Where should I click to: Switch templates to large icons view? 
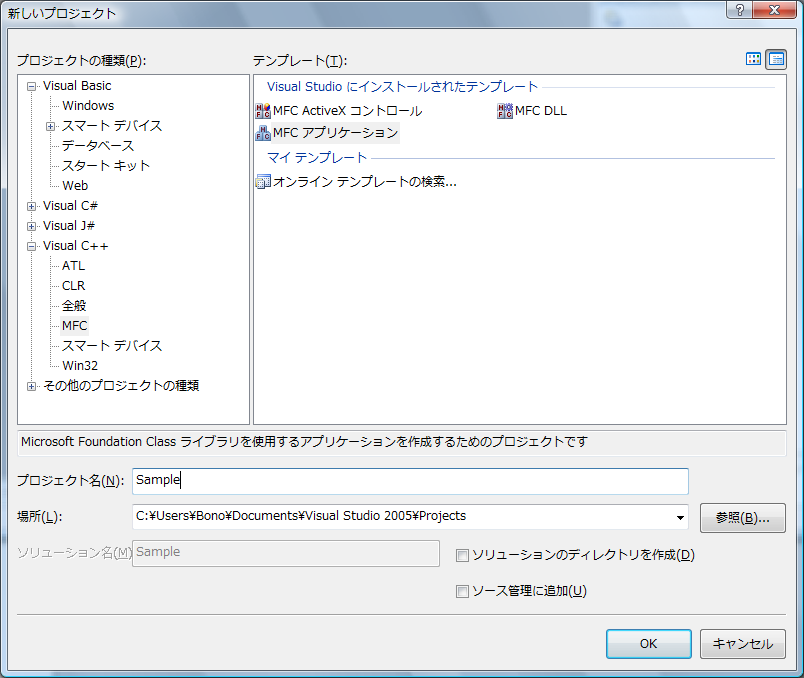(x=753, y=59)
